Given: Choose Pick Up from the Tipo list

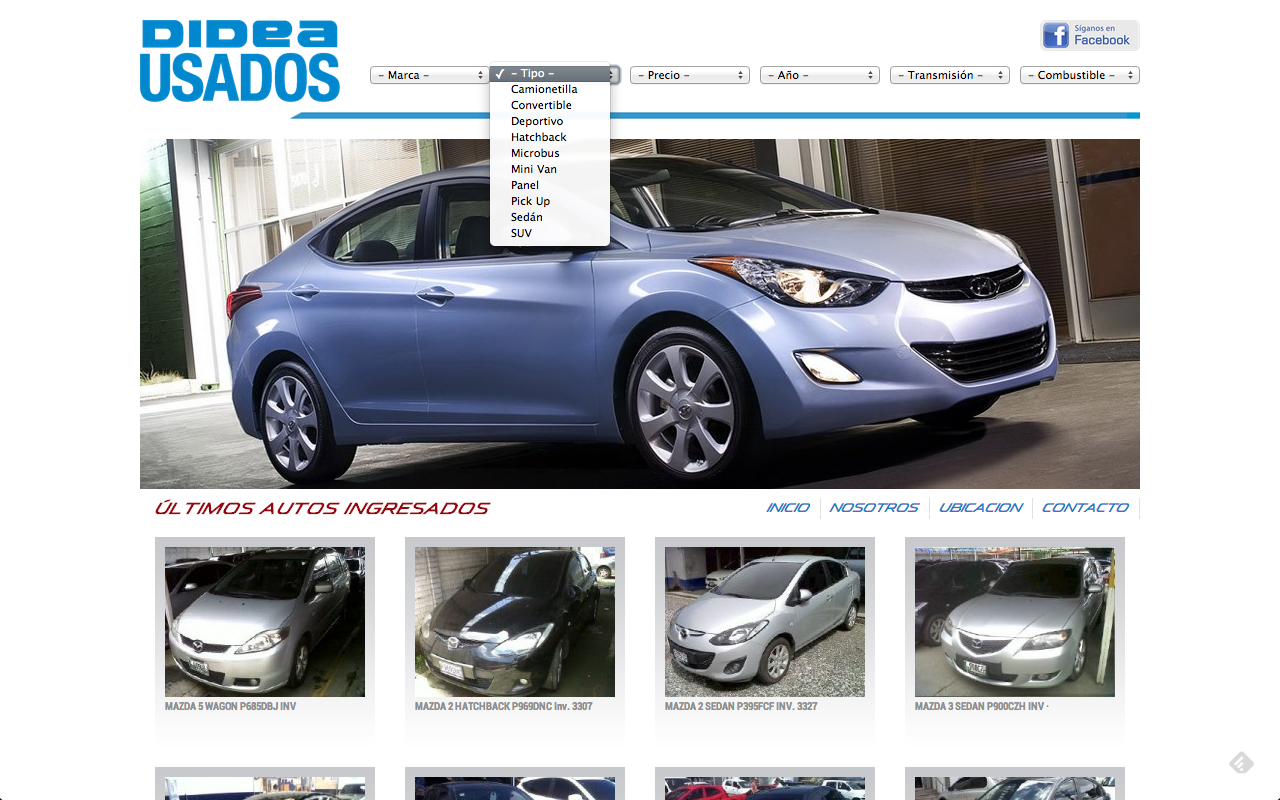Looking at the screenshot, I should tap(550, 201).
